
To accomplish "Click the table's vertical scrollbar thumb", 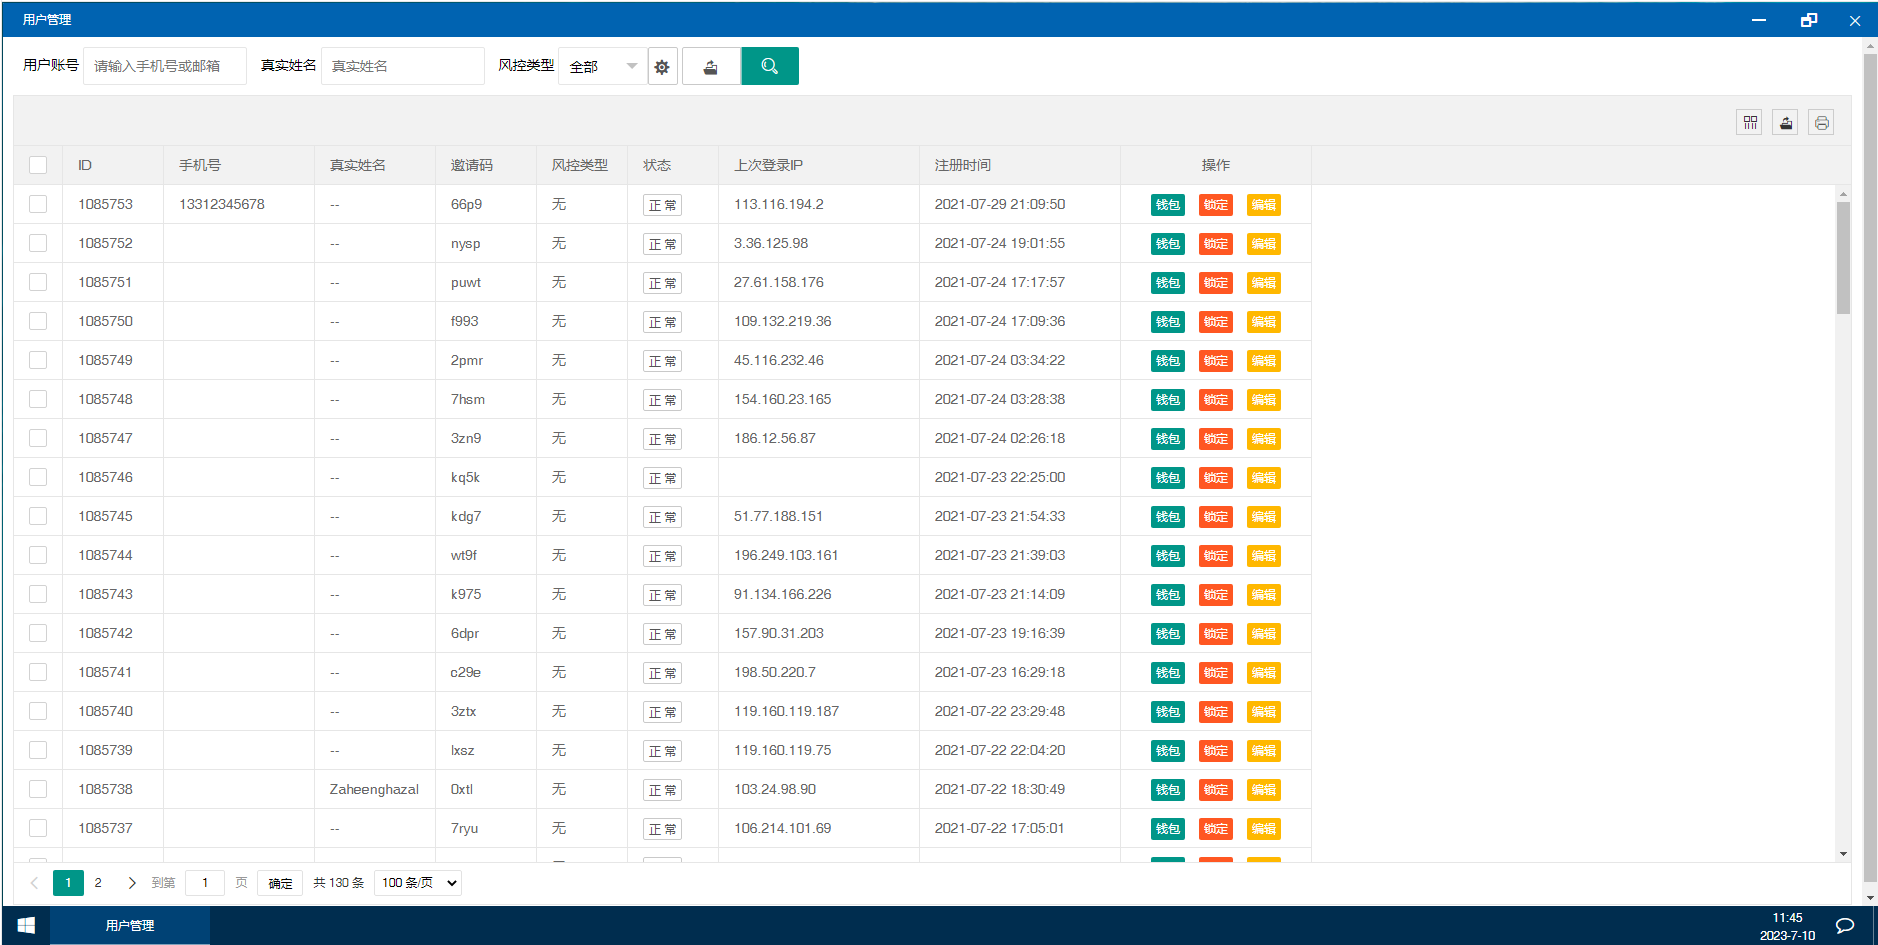I will 1843,258.
